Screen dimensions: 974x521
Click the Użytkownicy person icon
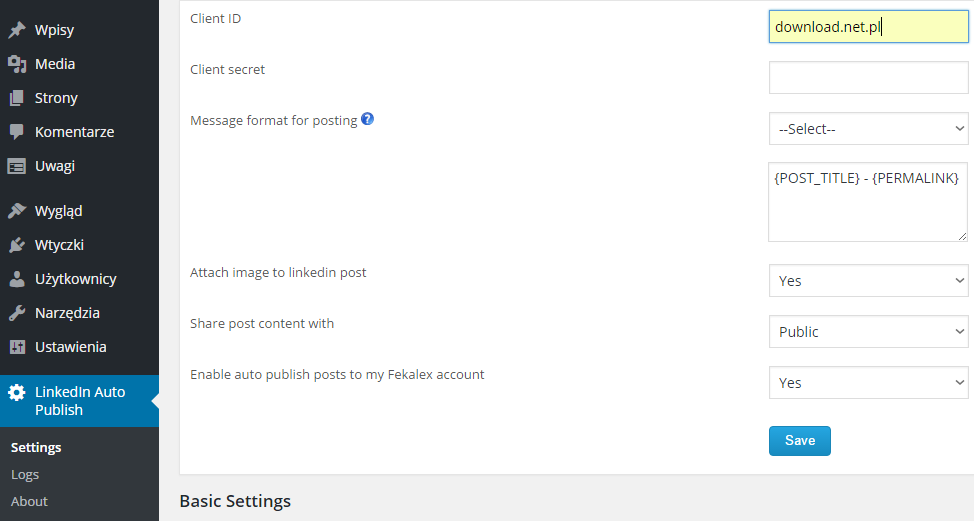[17, 279]
